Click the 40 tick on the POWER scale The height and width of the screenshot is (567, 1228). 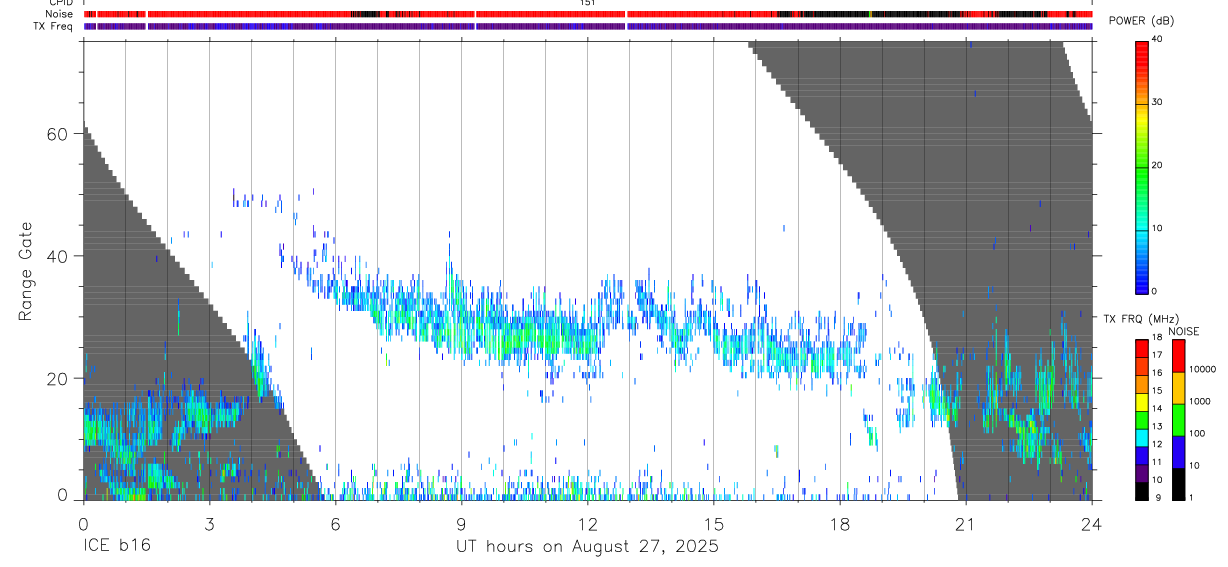point(1156,40)
